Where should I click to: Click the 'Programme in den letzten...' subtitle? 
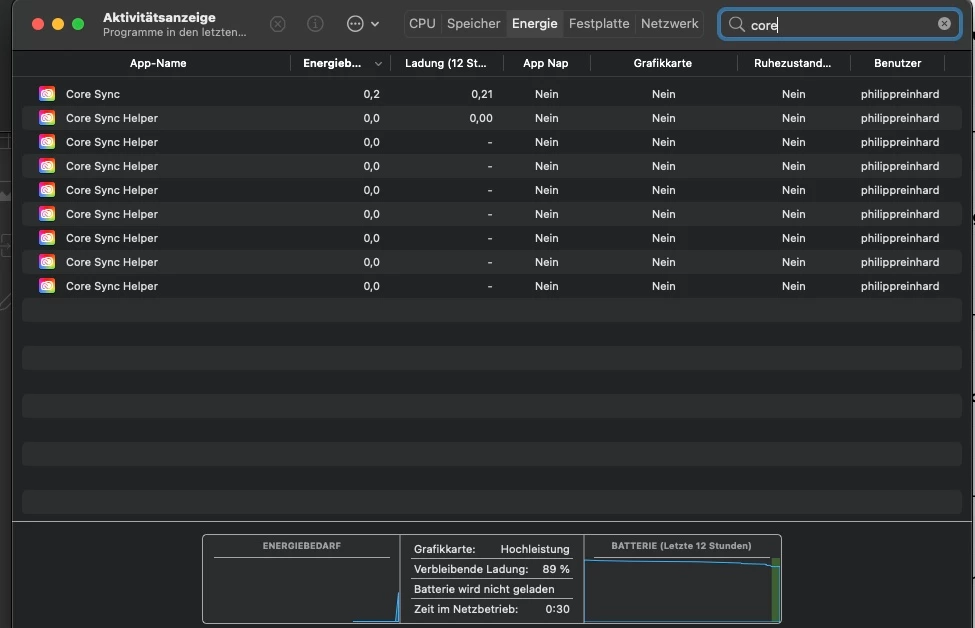point(174,32)
